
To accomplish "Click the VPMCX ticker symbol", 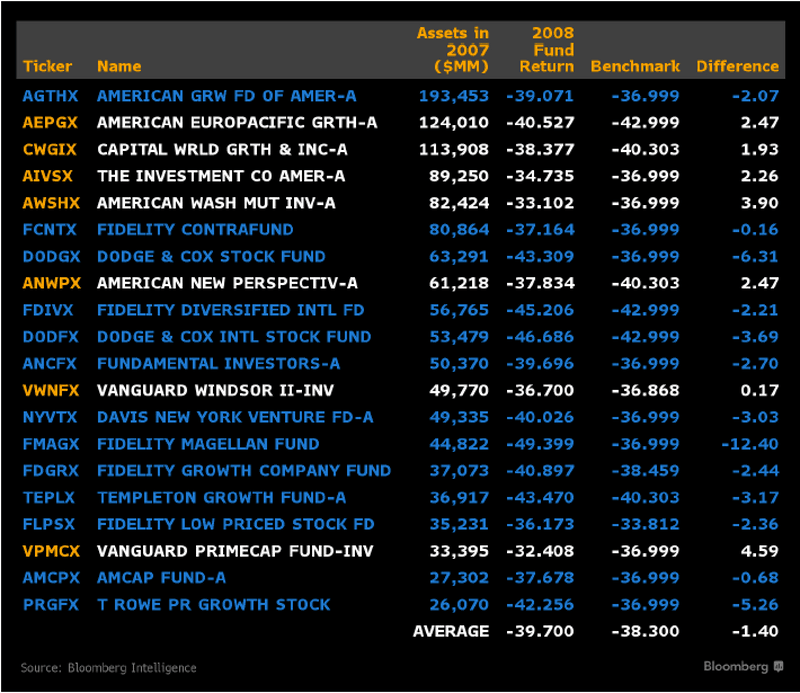I will (x=51, y=551).
